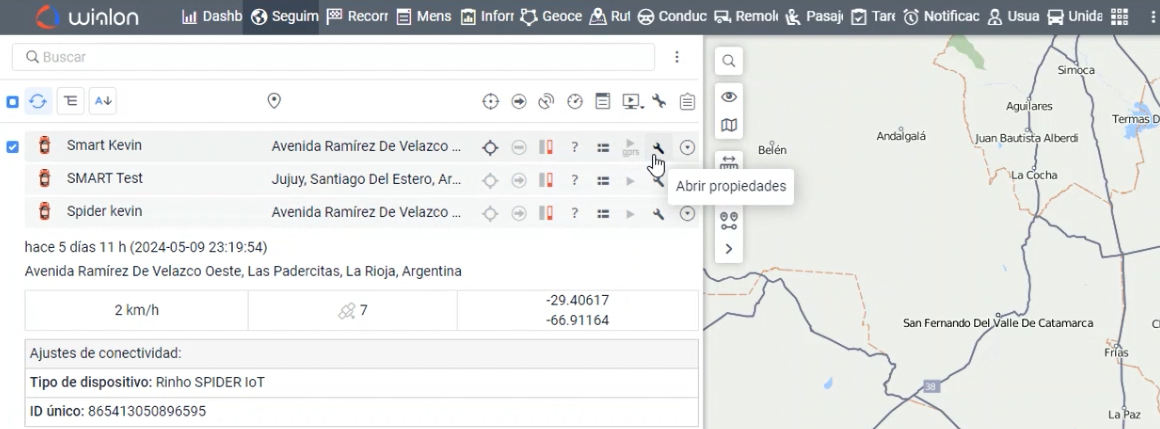Click the satellite connection column header
1160x429 pixels.
[x=546, y=101]
